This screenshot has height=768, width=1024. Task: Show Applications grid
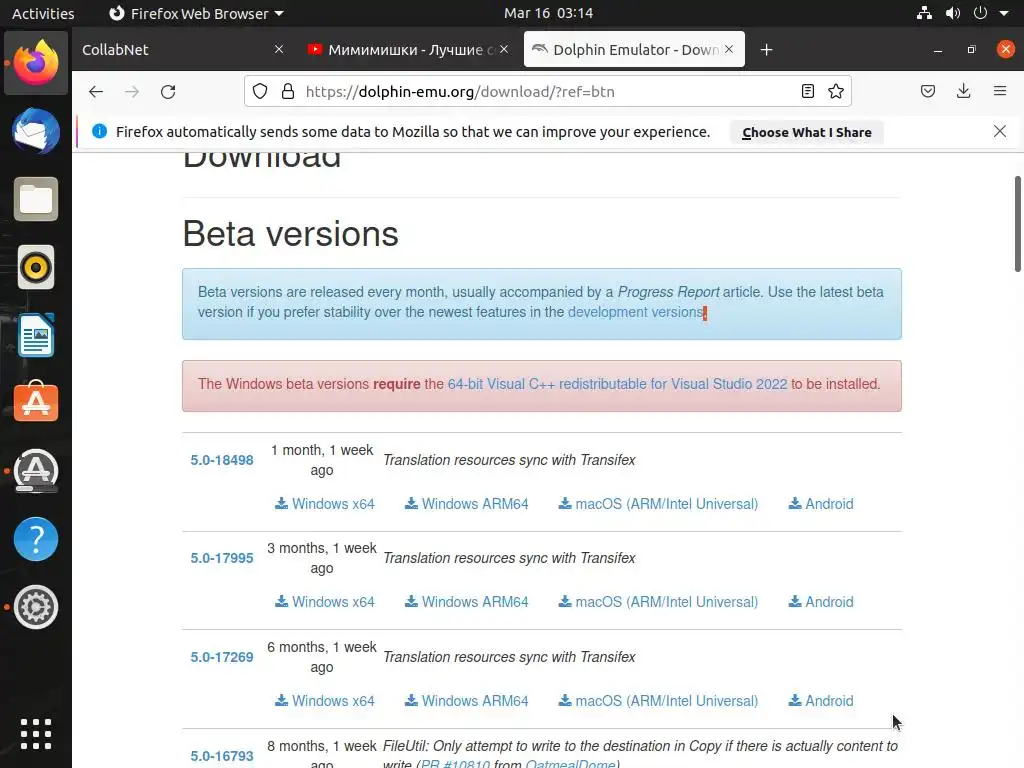click(36, 734)
